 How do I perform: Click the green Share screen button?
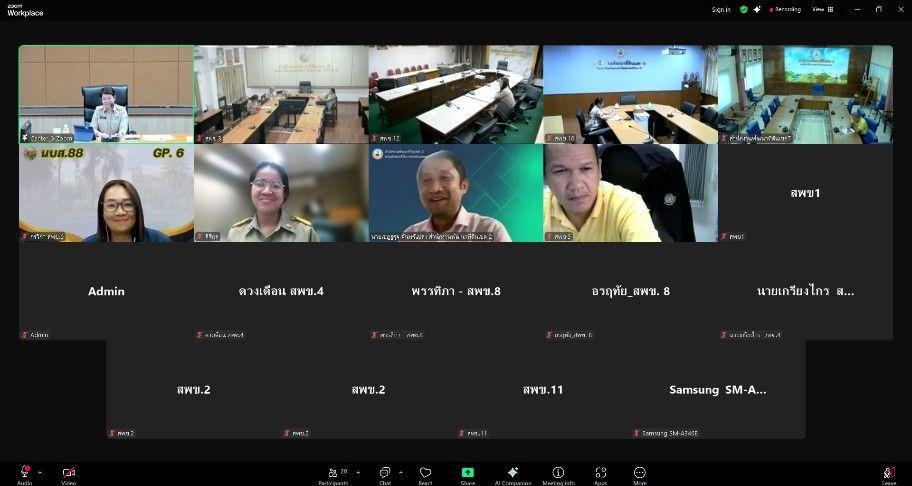467,472
